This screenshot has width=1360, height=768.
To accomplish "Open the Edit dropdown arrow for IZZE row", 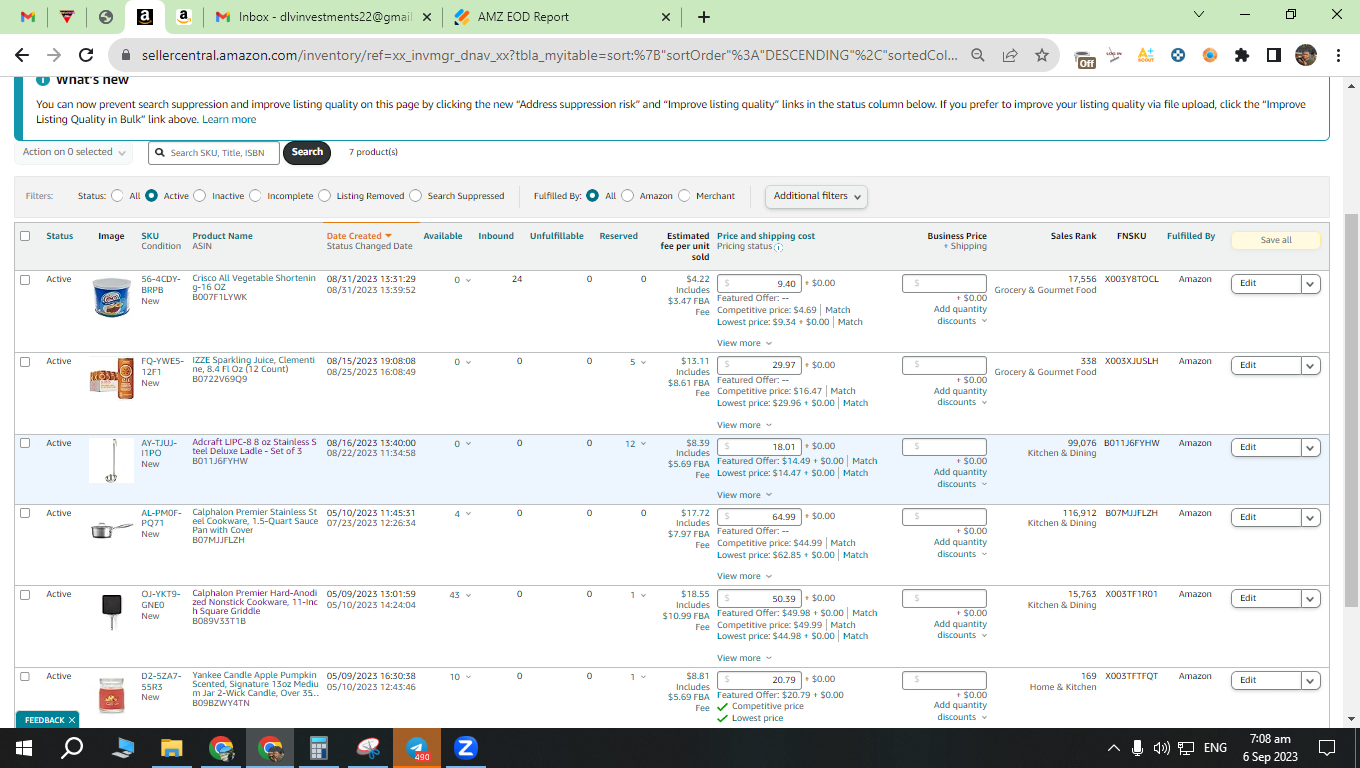I will tap(1311, 366).
